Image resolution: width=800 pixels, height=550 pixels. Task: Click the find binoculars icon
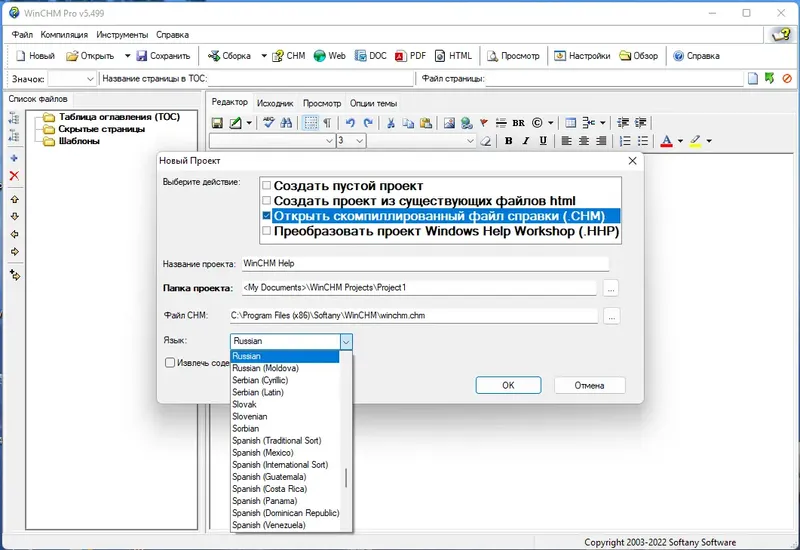(x=286, y=123)
